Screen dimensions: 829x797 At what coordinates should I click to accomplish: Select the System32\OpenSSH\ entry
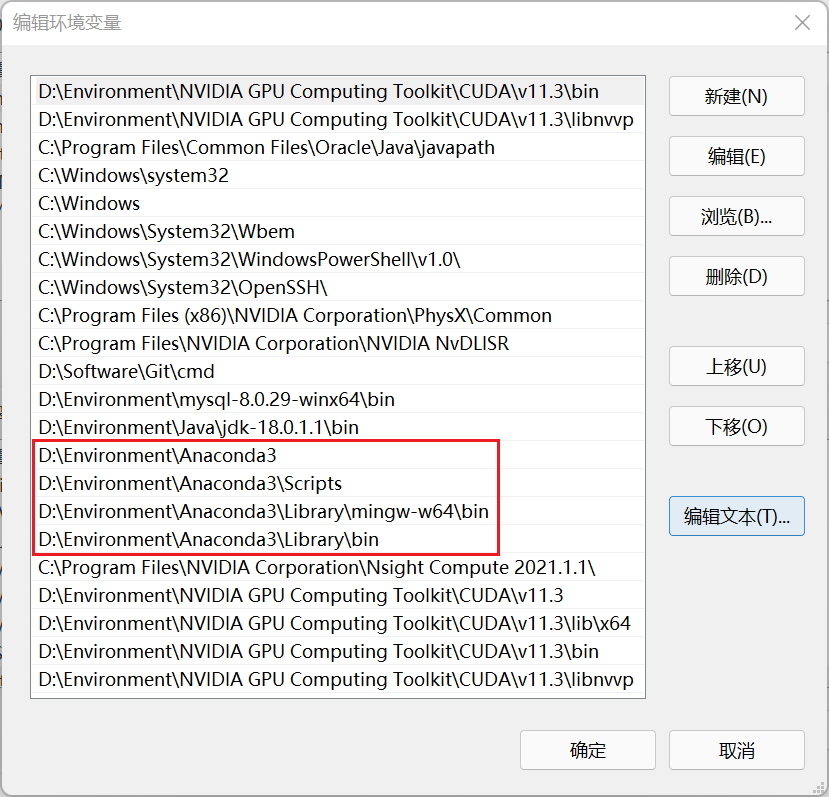(338, 288)
